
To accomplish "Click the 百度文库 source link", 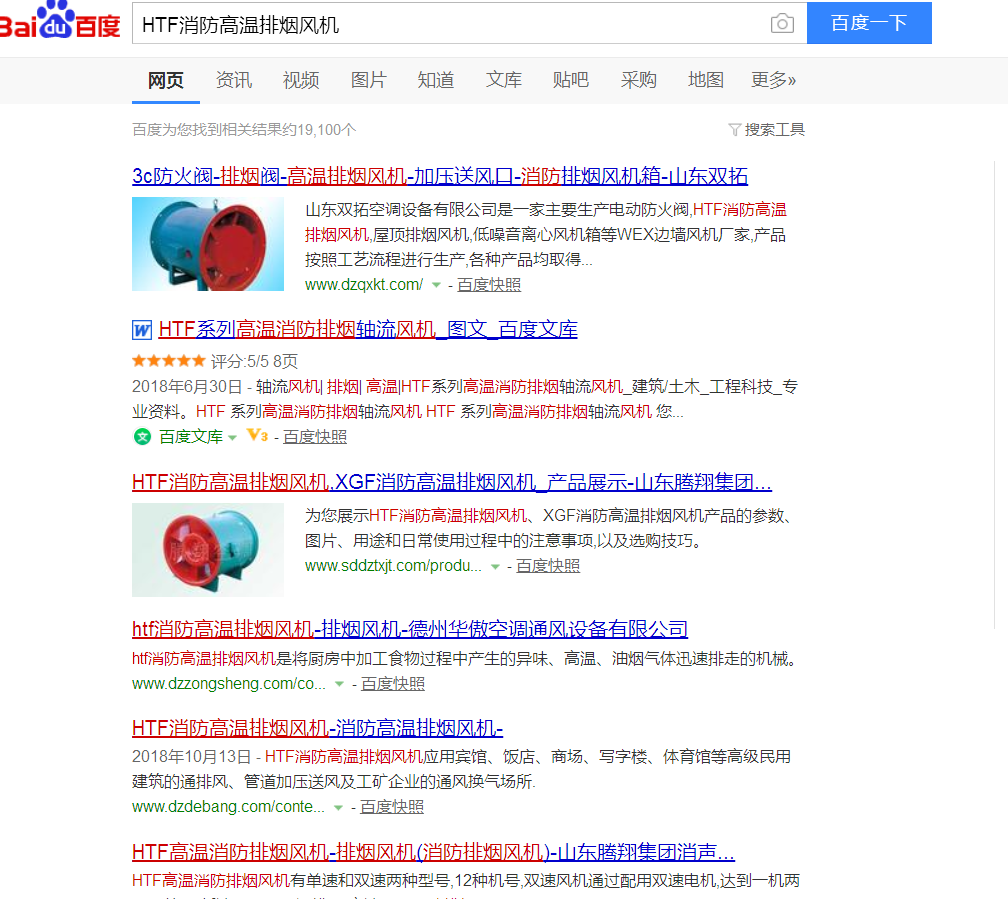I will click(191, 437).
